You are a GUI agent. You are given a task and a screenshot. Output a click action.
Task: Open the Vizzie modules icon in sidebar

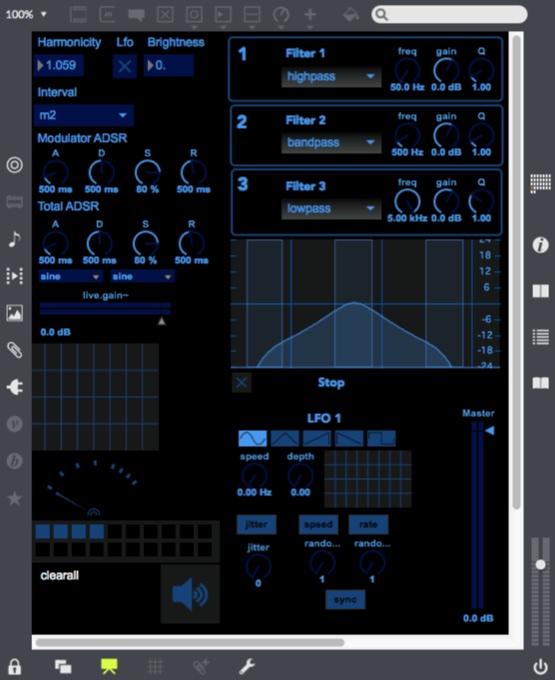point(14,424)
